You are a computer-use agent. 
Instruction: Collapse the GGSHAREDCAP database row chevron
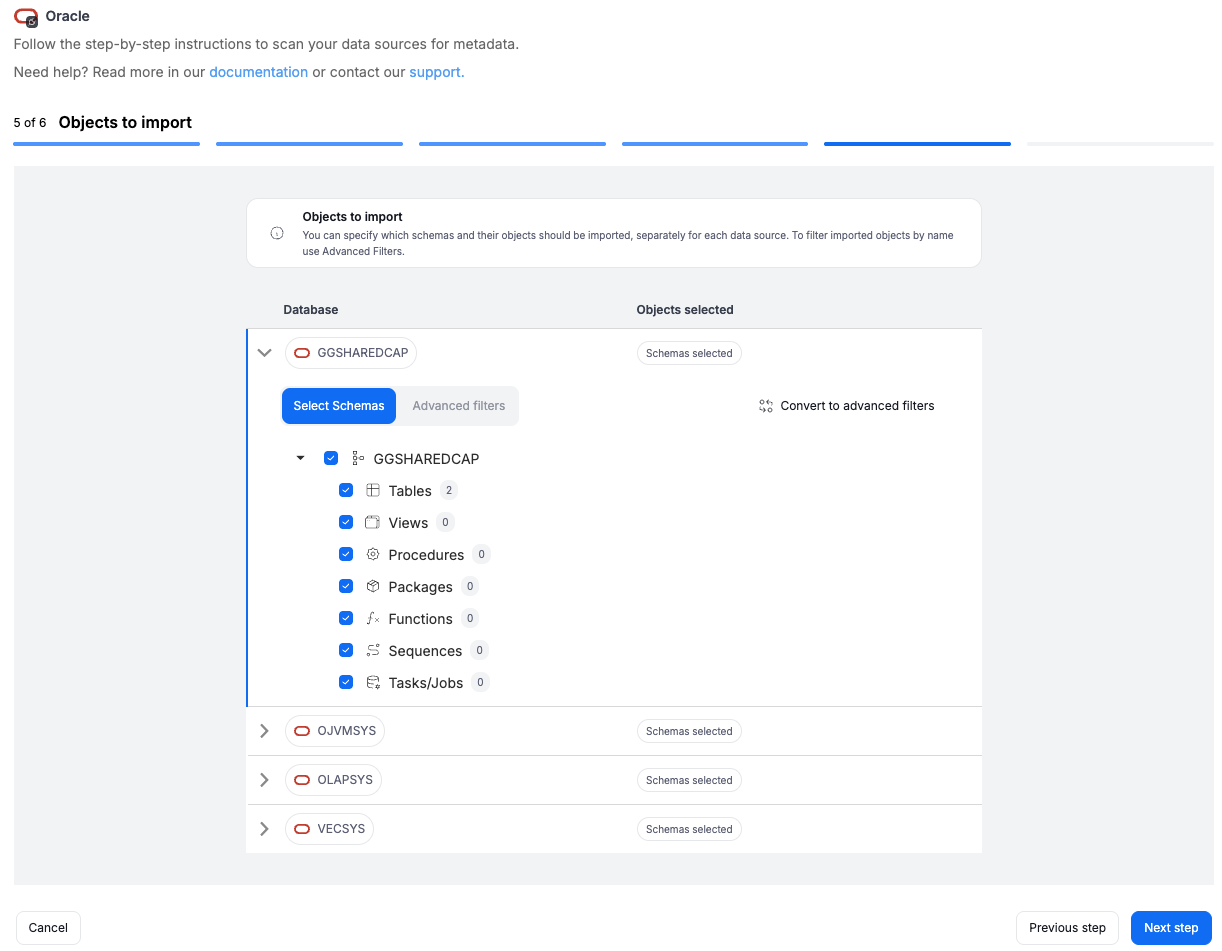click(x=264, y=353)
